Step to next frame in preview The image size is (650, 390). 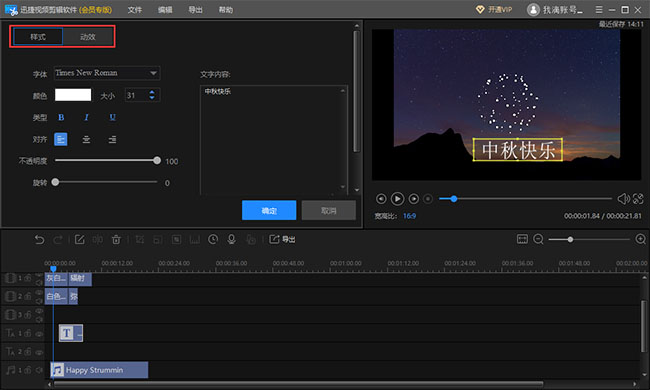(x=413, y=199)
